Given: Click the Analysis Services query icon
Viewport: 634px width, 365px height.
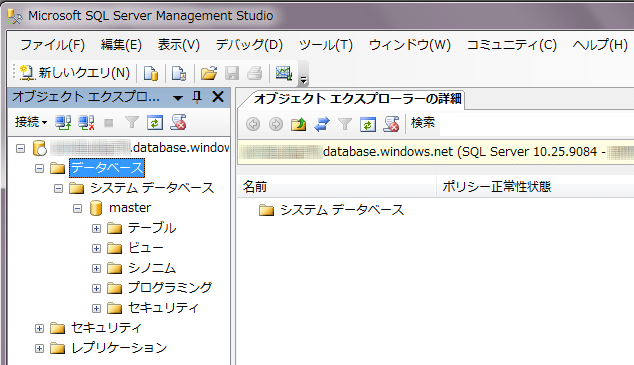Looking at the screenshot, I should [x=179, y=73].
